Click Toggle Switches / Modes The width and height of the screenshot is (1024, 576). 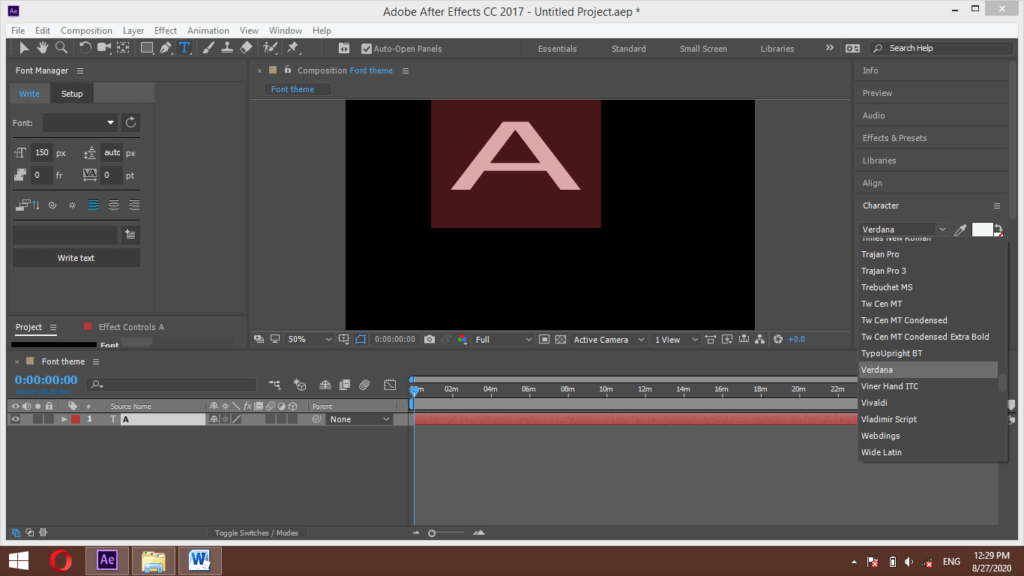(257, 533)
